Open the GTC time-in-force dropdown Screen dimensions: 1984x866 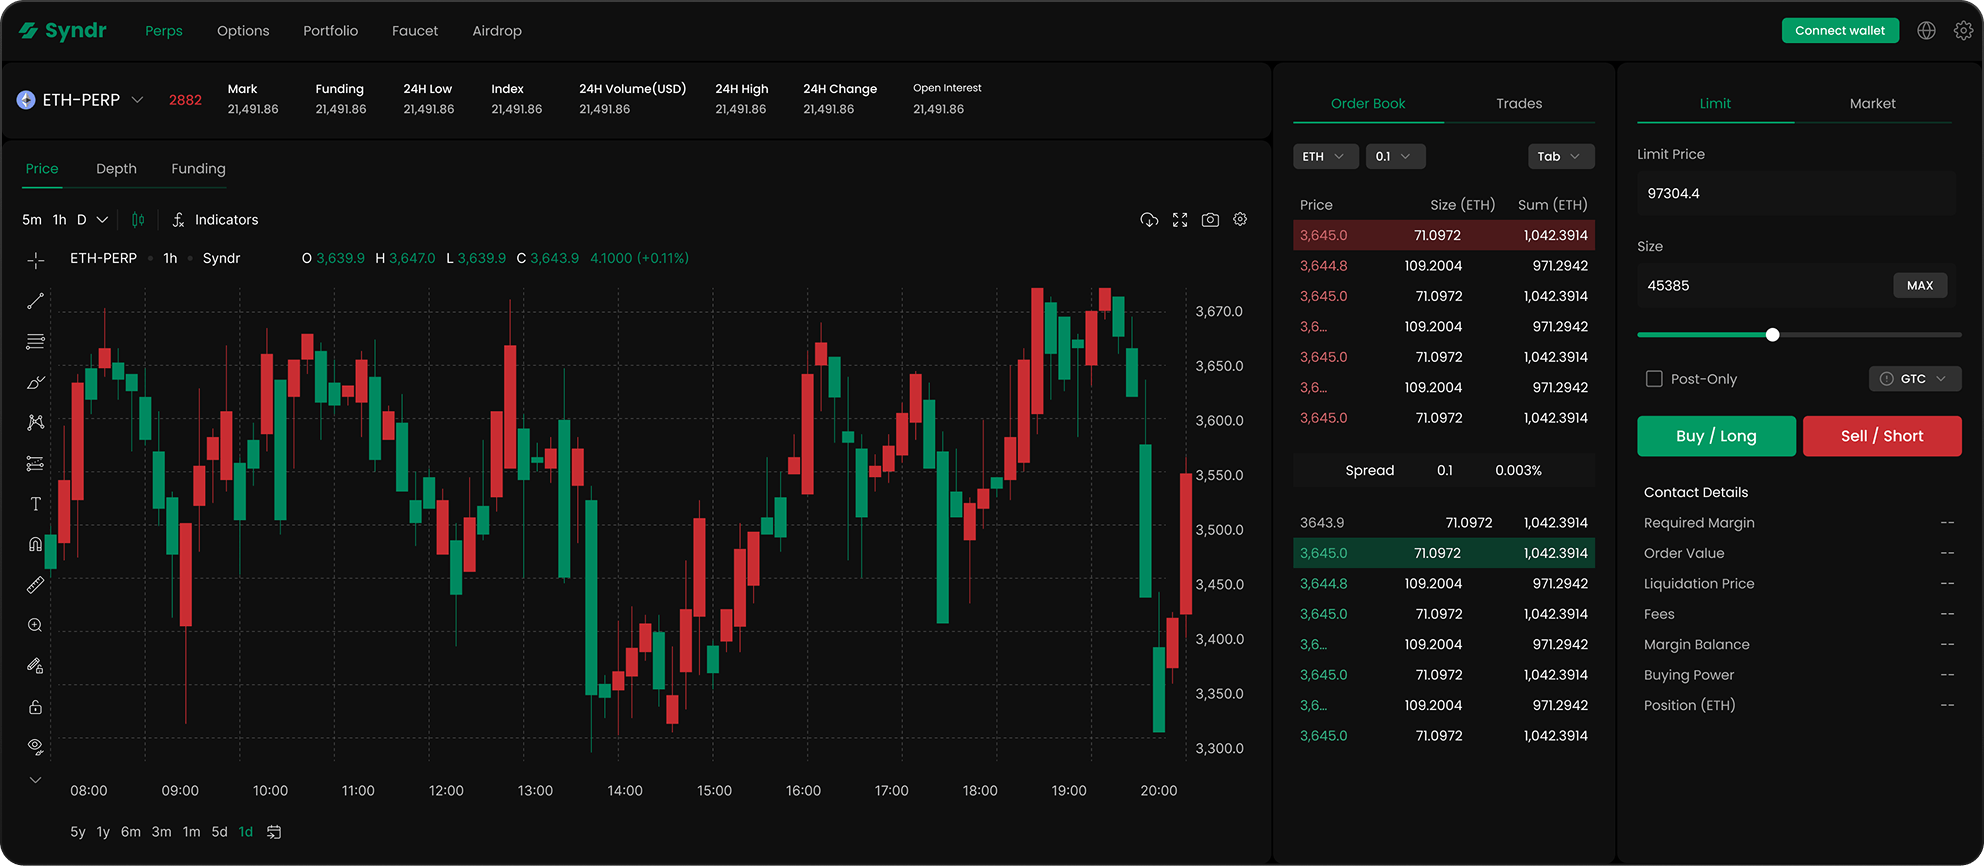1915,379
